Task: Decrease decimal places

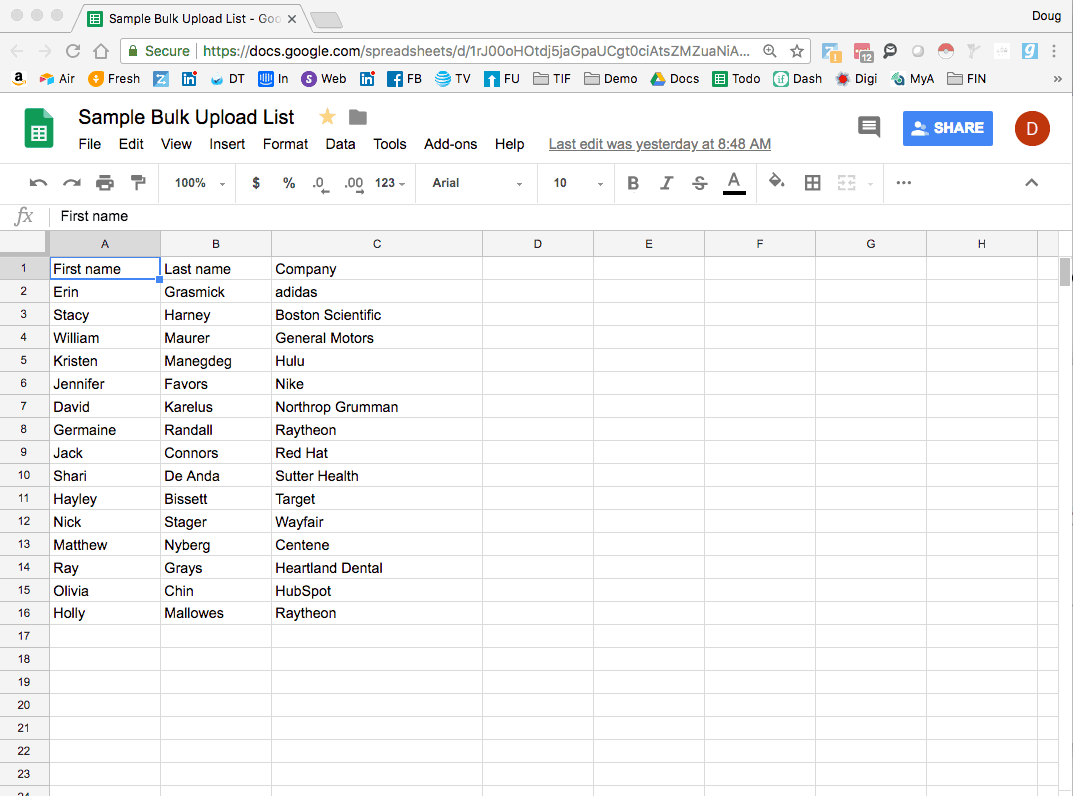Action: click(x=320, y=183)
